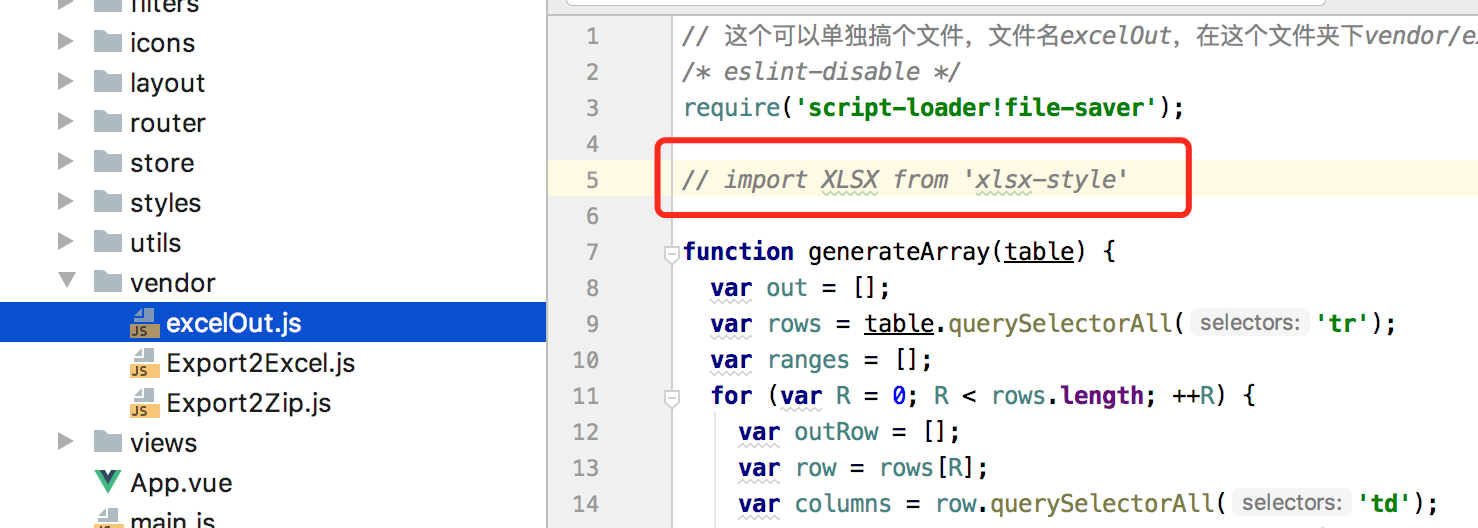Image resolution: width=1478 pixels, height=528 pixels.
Task: Click the Chinese comment on line 1
Action: (x=1080, y=36)
